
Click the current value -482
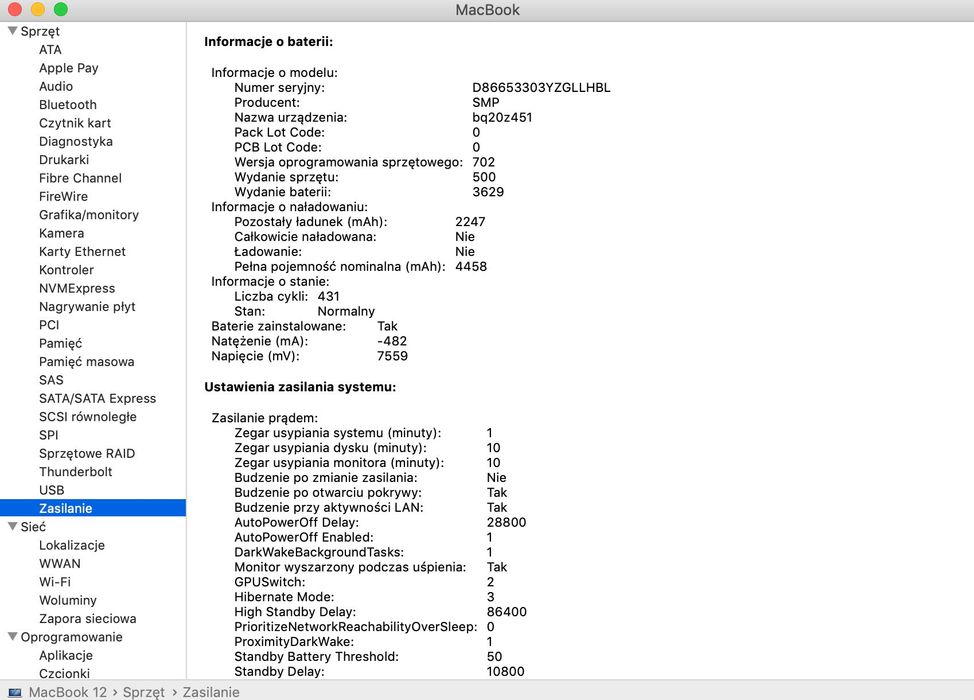pos(392,341)
